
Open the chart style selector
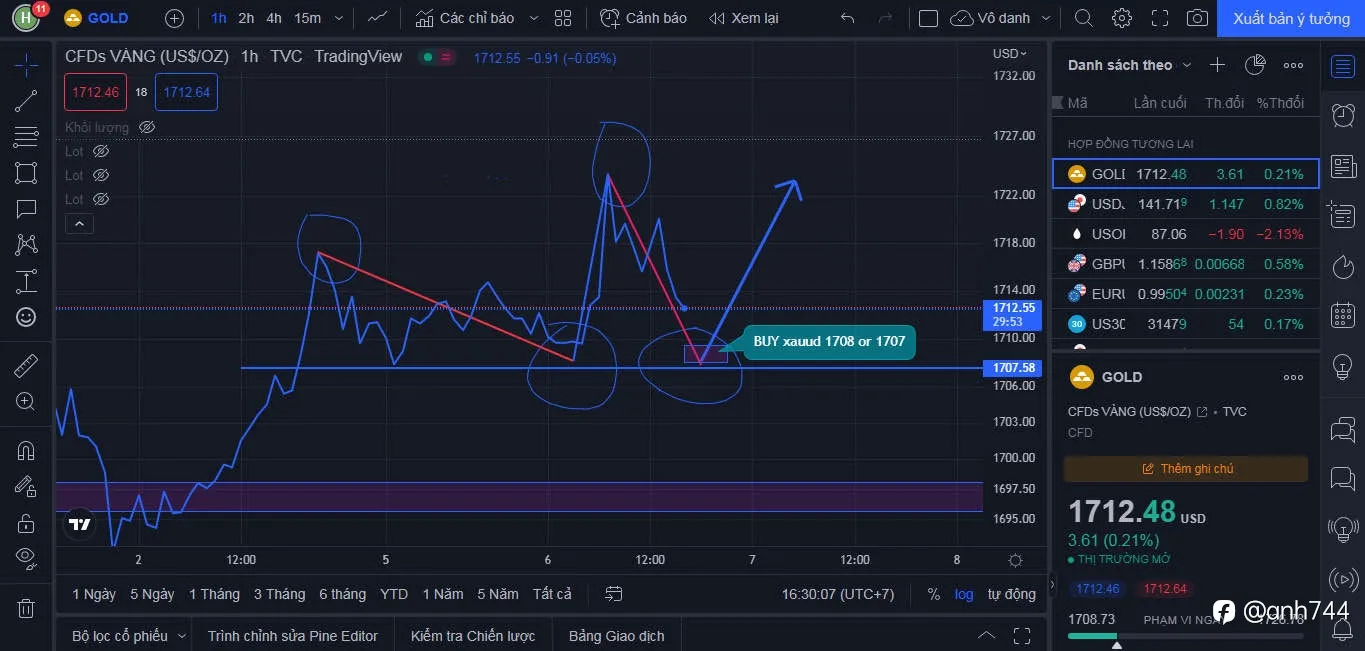[378, 18]
